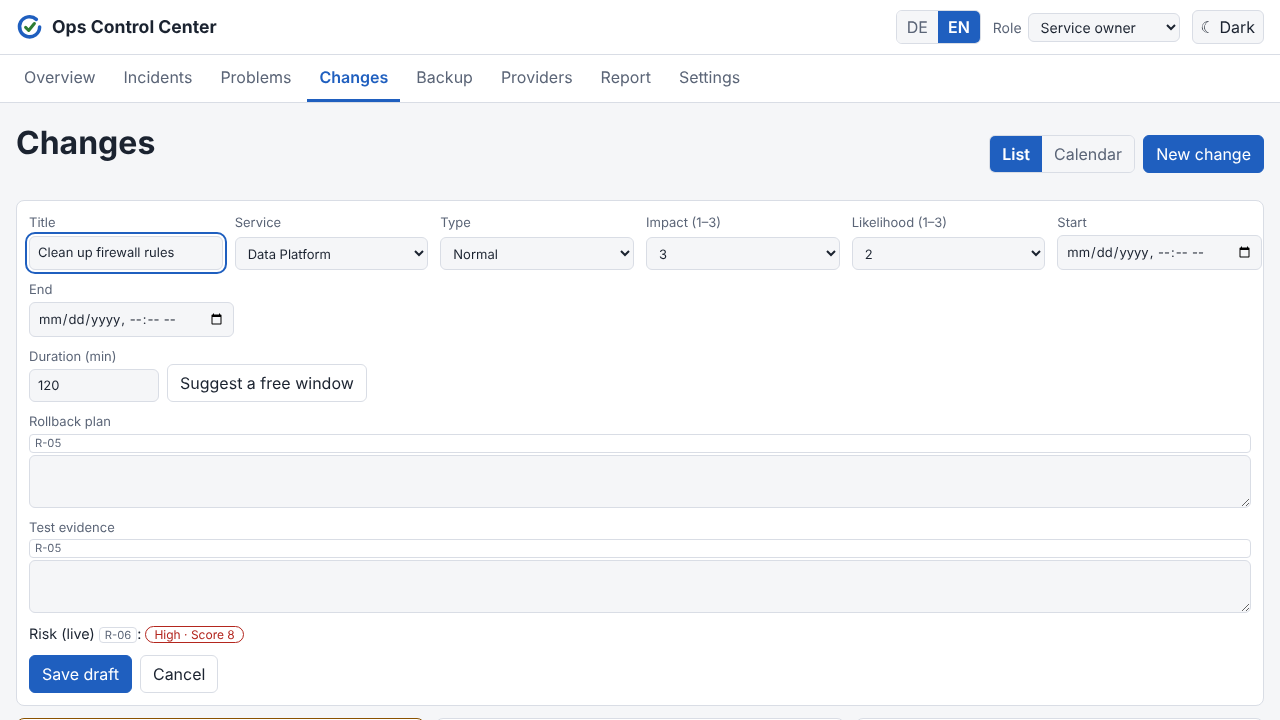The height and width of the screenshot is (720, 1280).
Task: Open the Start field calendar picker icon
Action: point(1244,253)
